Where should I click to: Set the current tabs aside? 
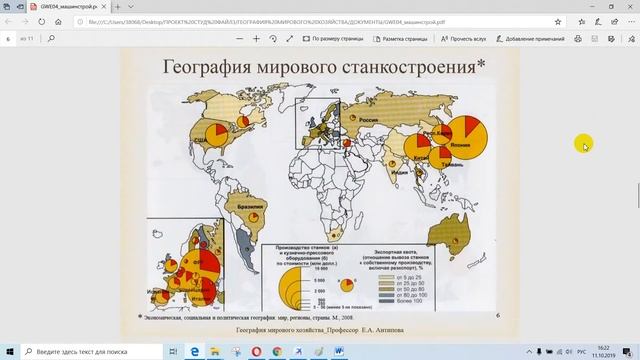(x=20, y=7)
